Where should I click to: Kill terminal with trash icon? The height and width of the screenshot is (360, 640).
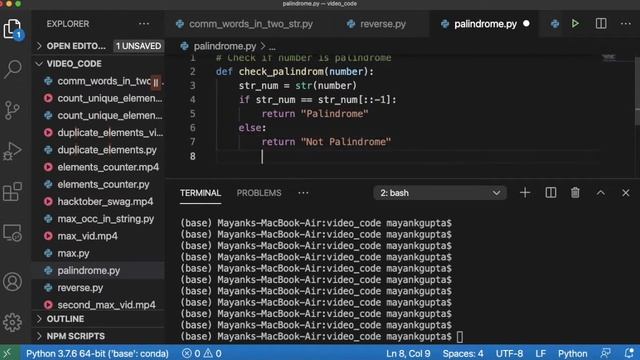(575, 193)
